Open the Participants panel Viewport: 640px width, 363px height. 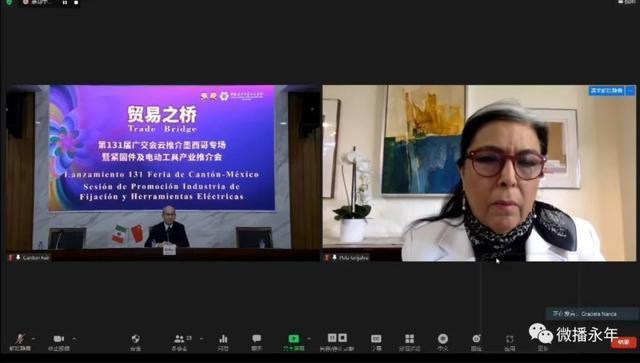click(x=180, y=342)
